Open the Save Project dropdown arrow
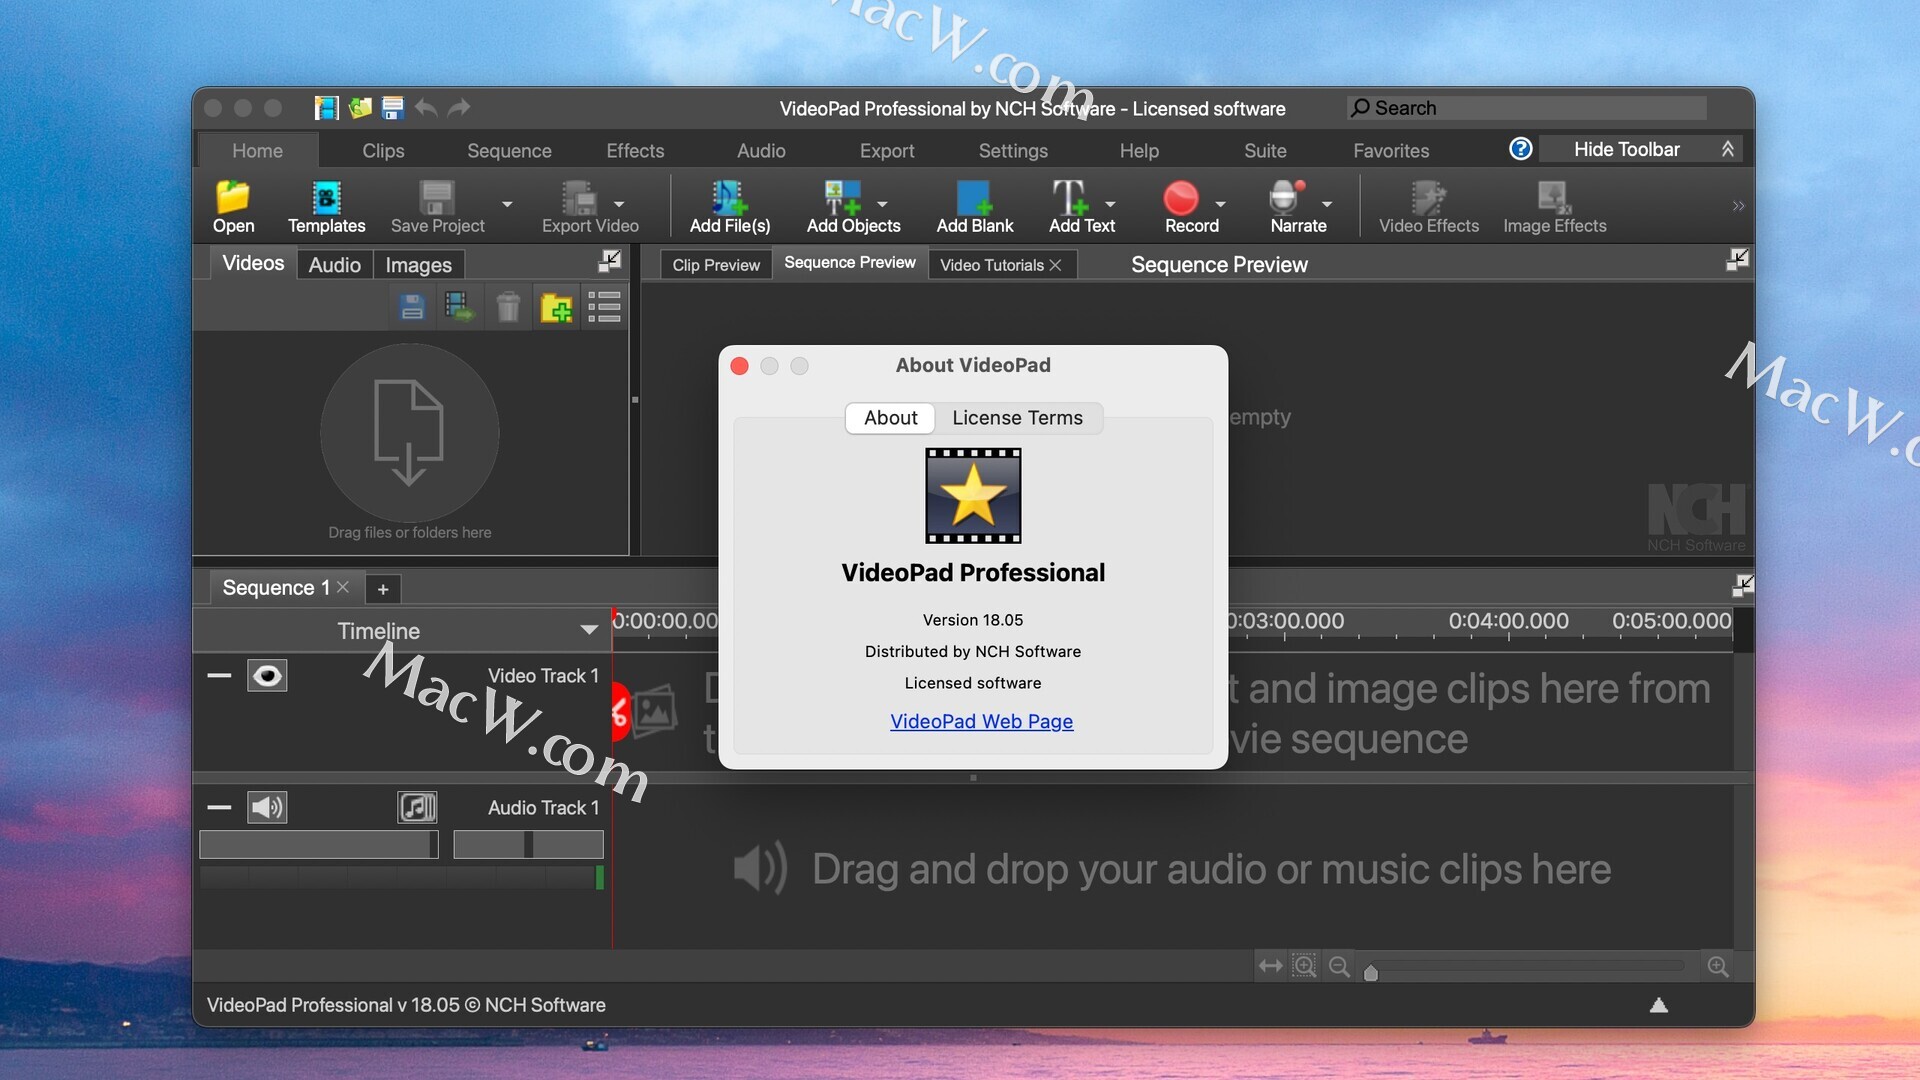The image size is (1920, 1080). coord(507,204)
